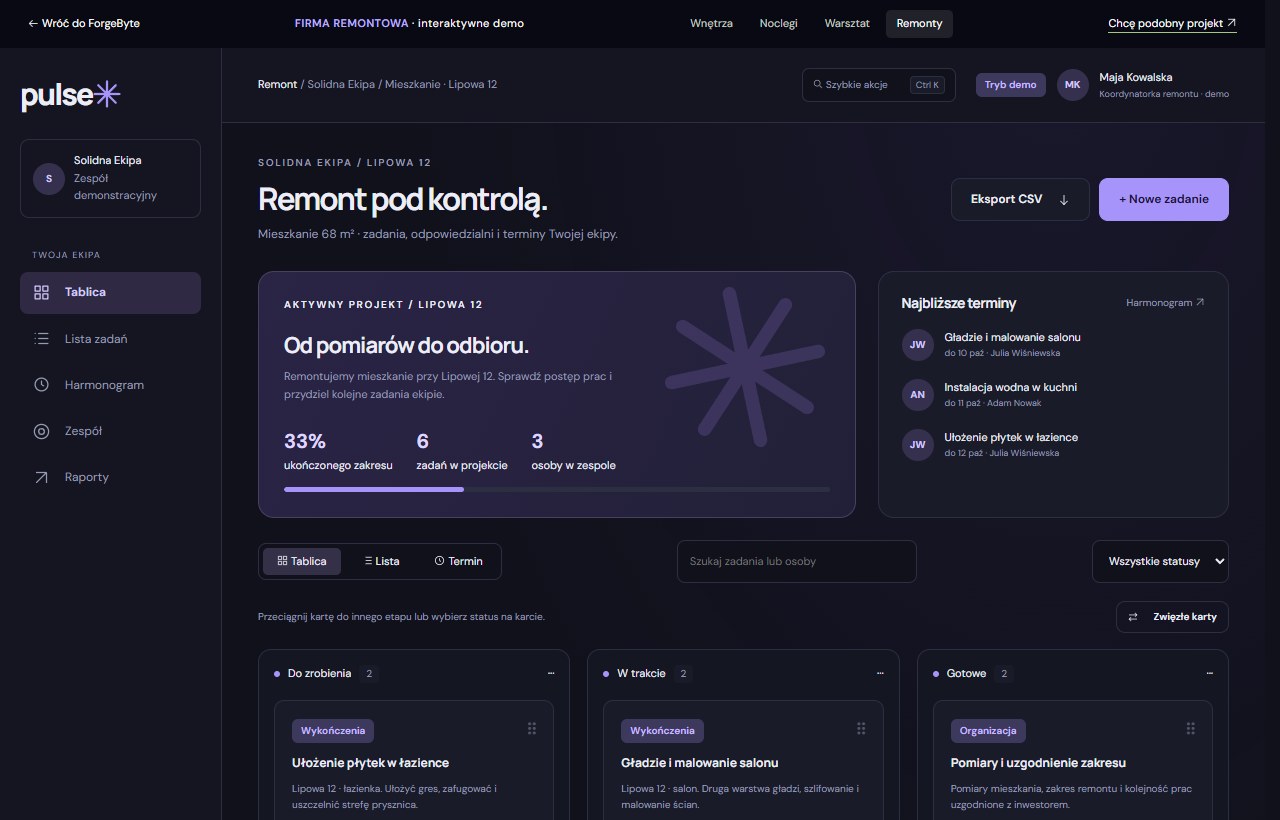Click the Szukaj zadania lub osoby field
Screen dimensions: 1280x820
click(x=797, y=561)
